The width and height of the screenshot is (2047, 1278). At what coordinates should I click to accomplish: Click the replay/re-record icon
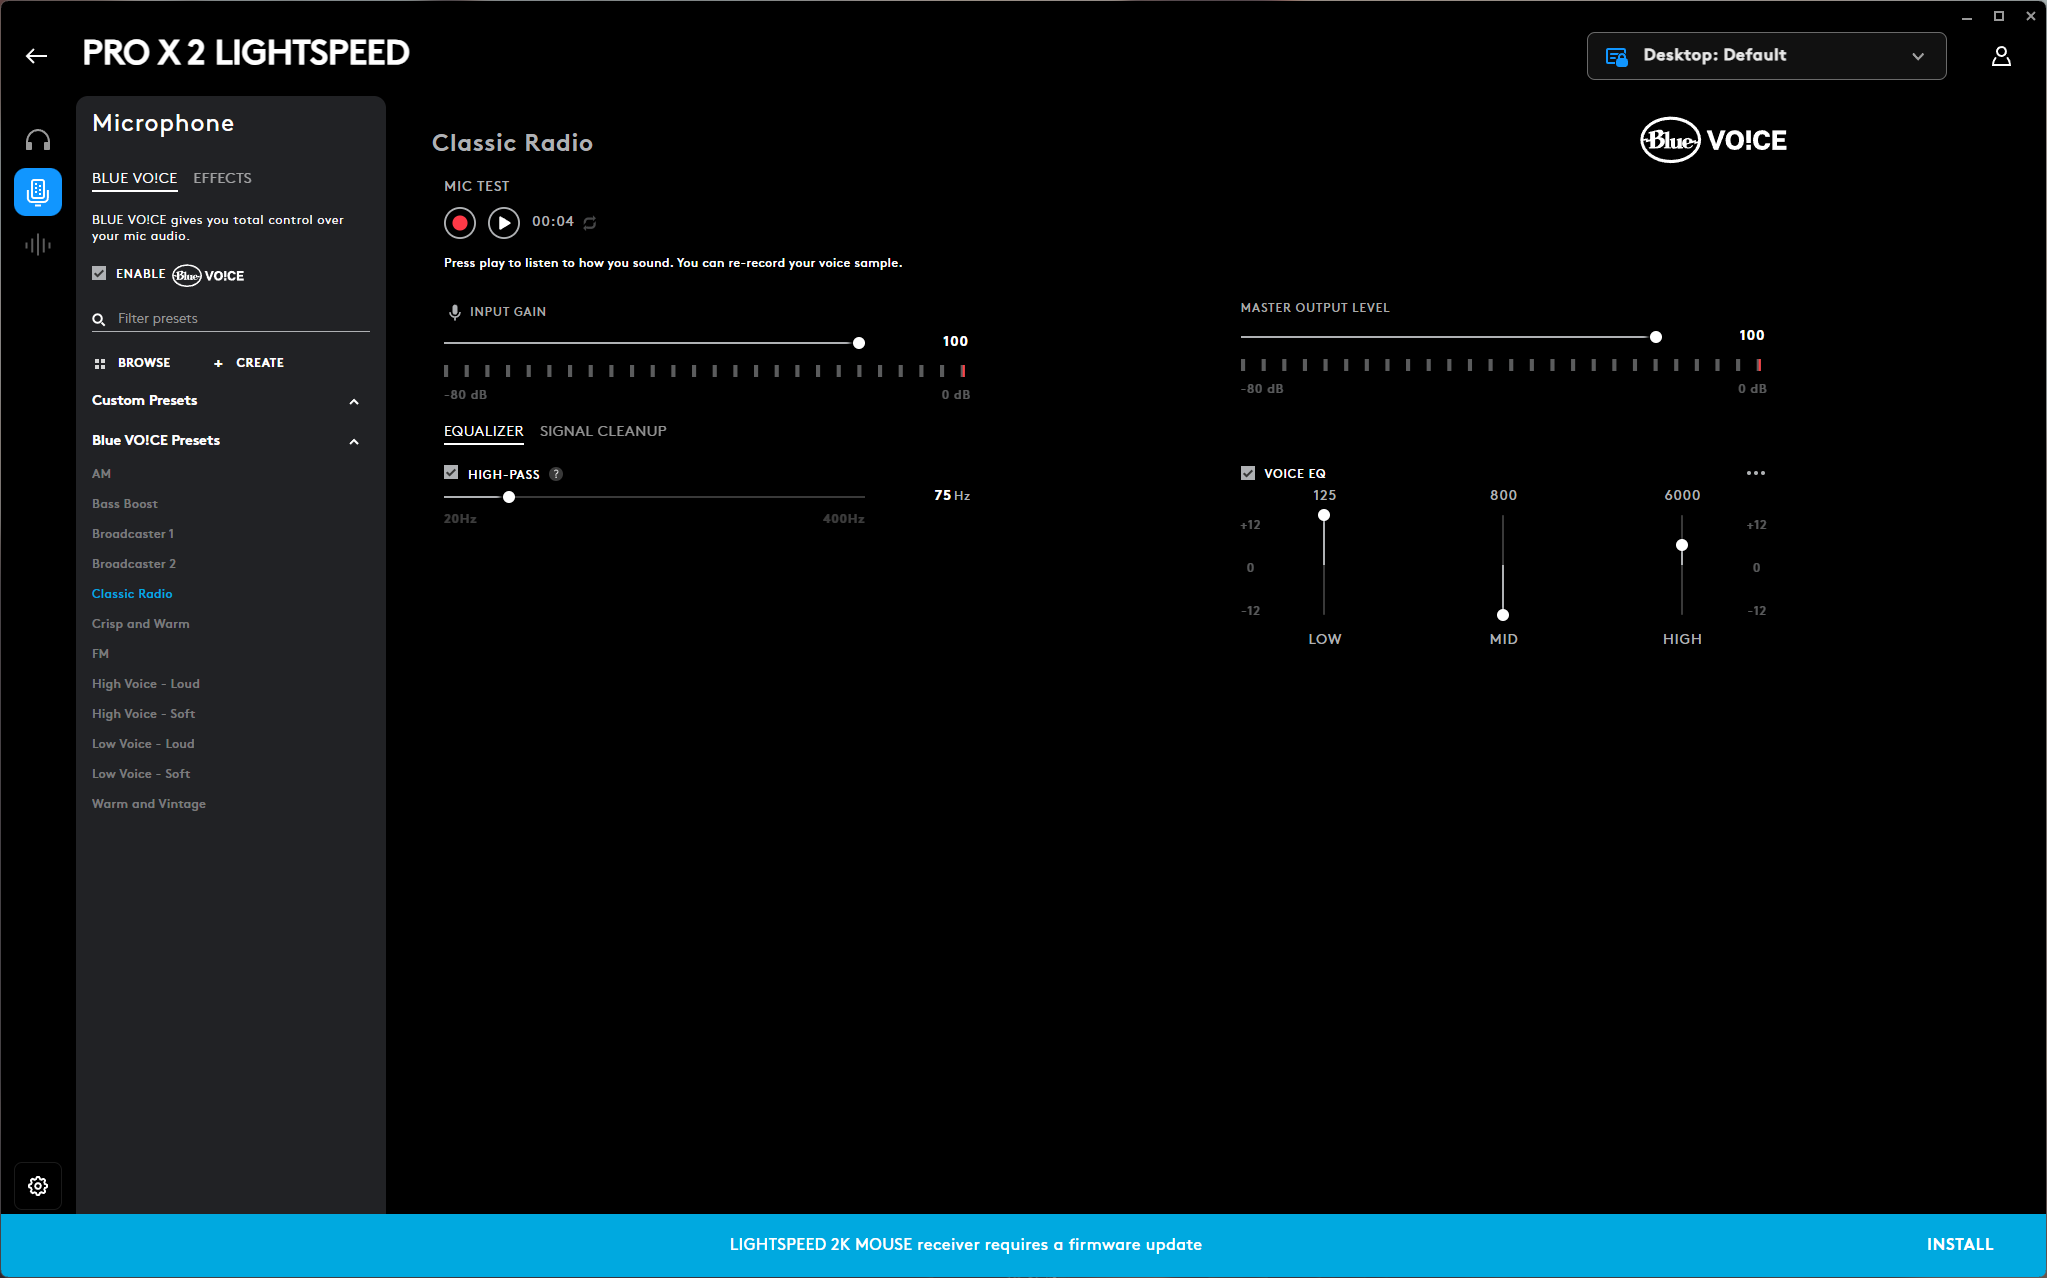590,222
